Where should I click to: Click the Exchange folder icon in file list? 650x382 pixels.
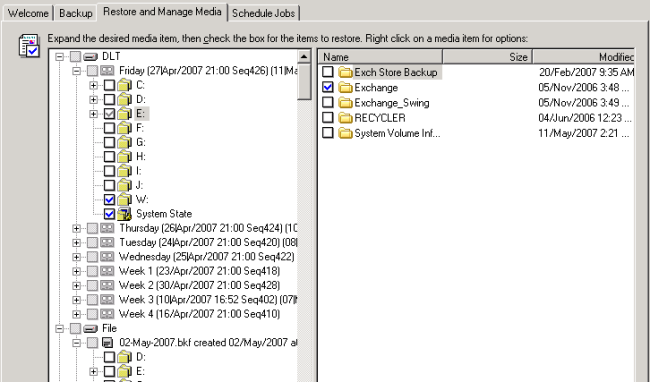coord(345,87)
